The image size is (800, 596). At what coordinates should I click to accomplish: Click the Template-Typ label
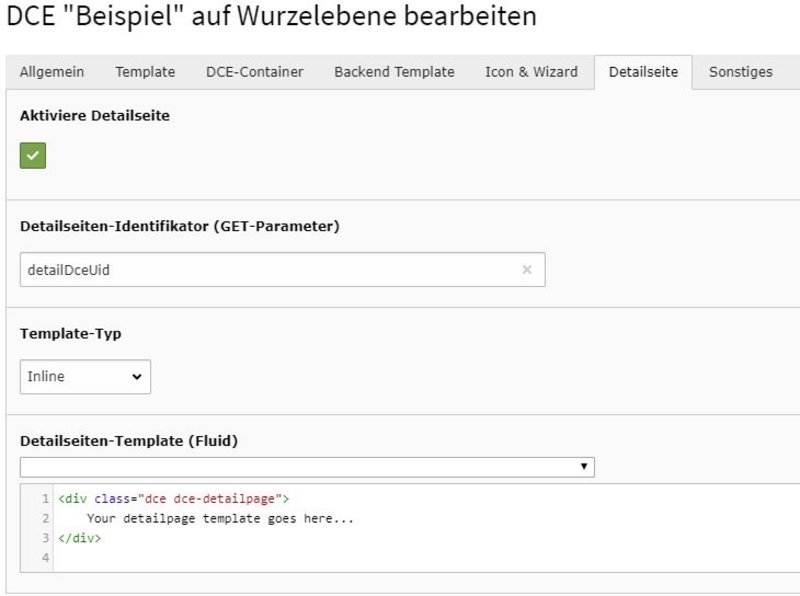pos(70,333)
